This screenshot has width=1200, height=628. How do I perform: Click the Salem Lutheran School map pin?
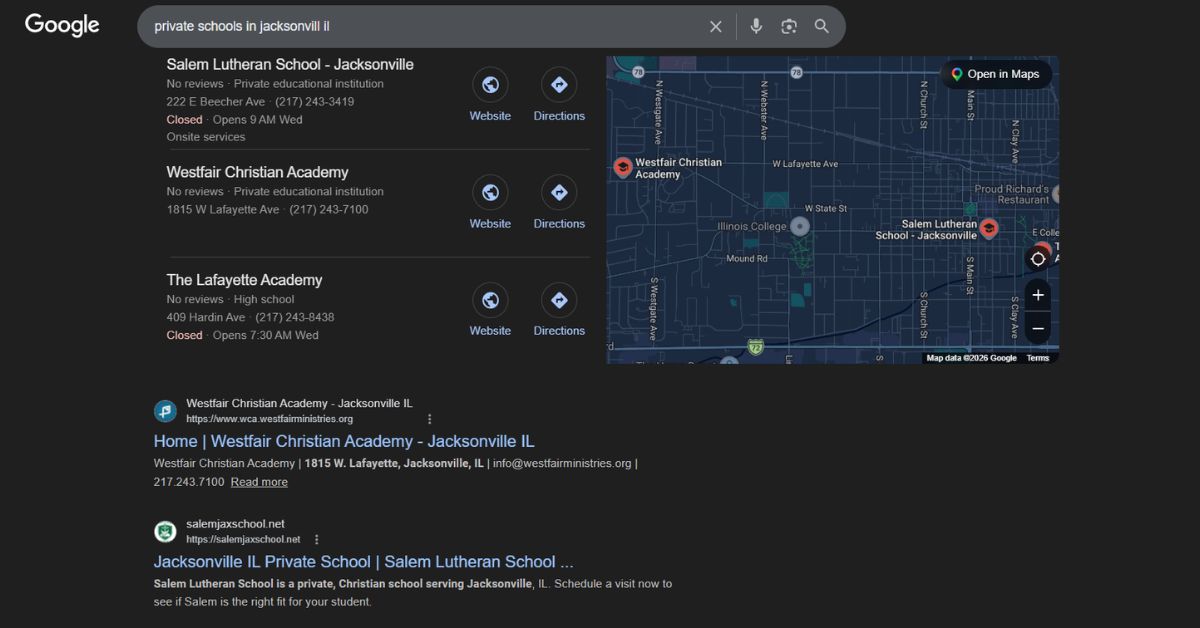(988, 228)
